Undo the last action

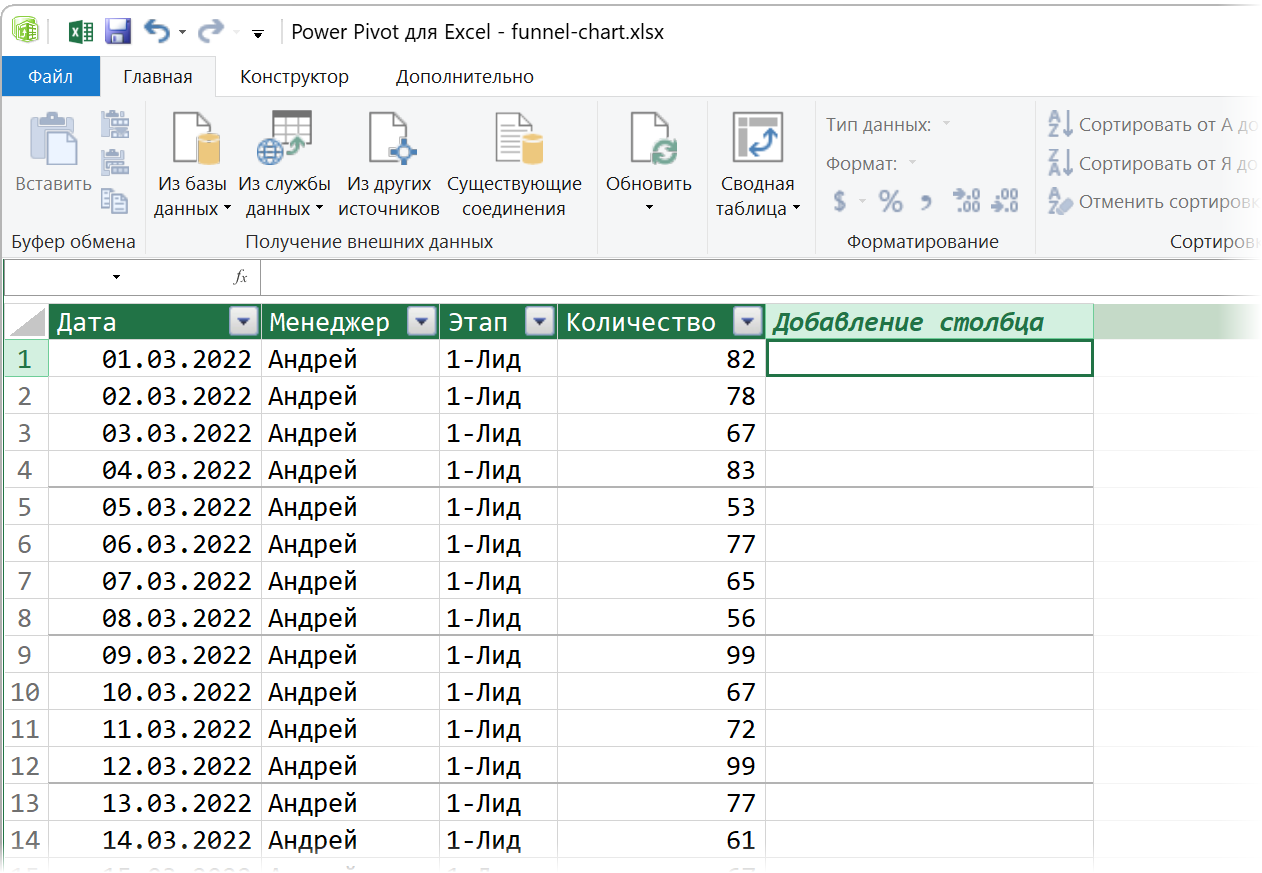(x=157, y=32)
